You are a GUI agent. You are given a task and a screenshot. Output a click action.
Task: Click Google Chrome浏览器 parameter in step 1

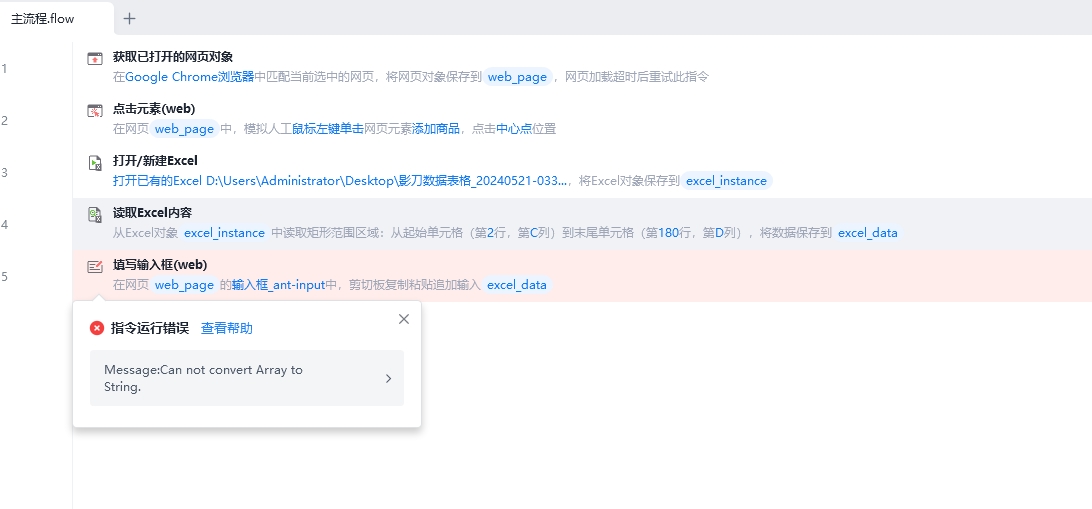tap(190, 77)
